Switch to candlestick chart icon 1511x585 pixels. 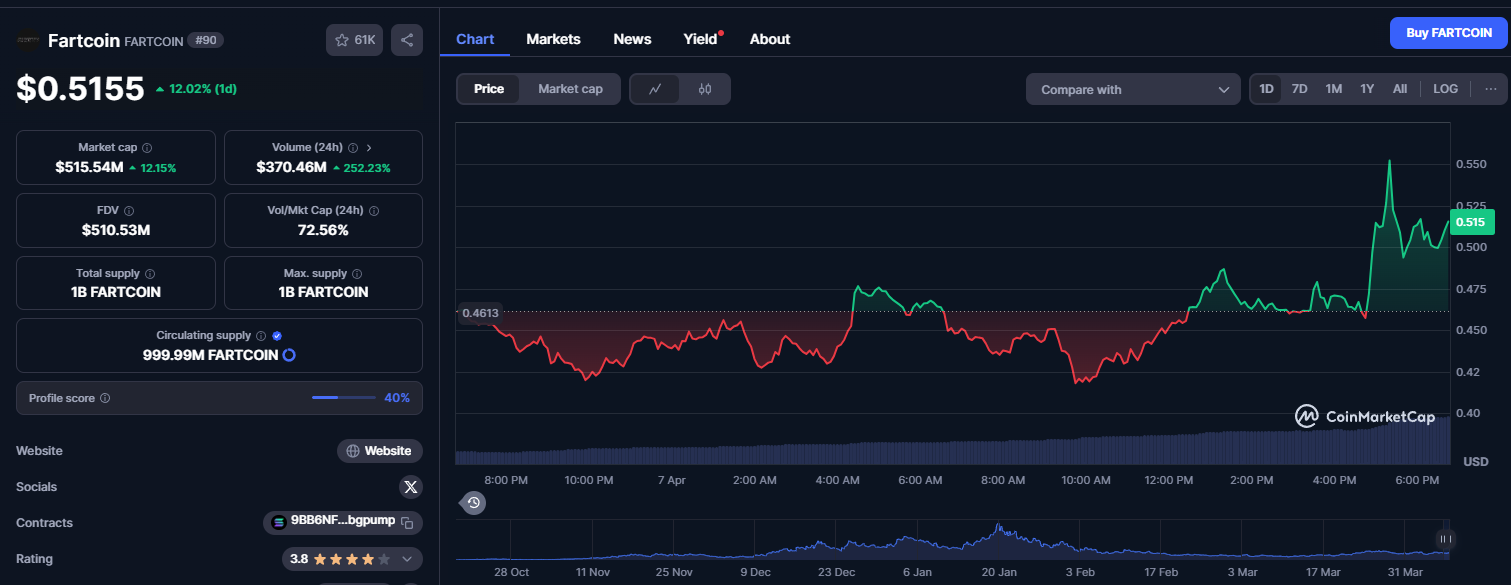[705, 89]
